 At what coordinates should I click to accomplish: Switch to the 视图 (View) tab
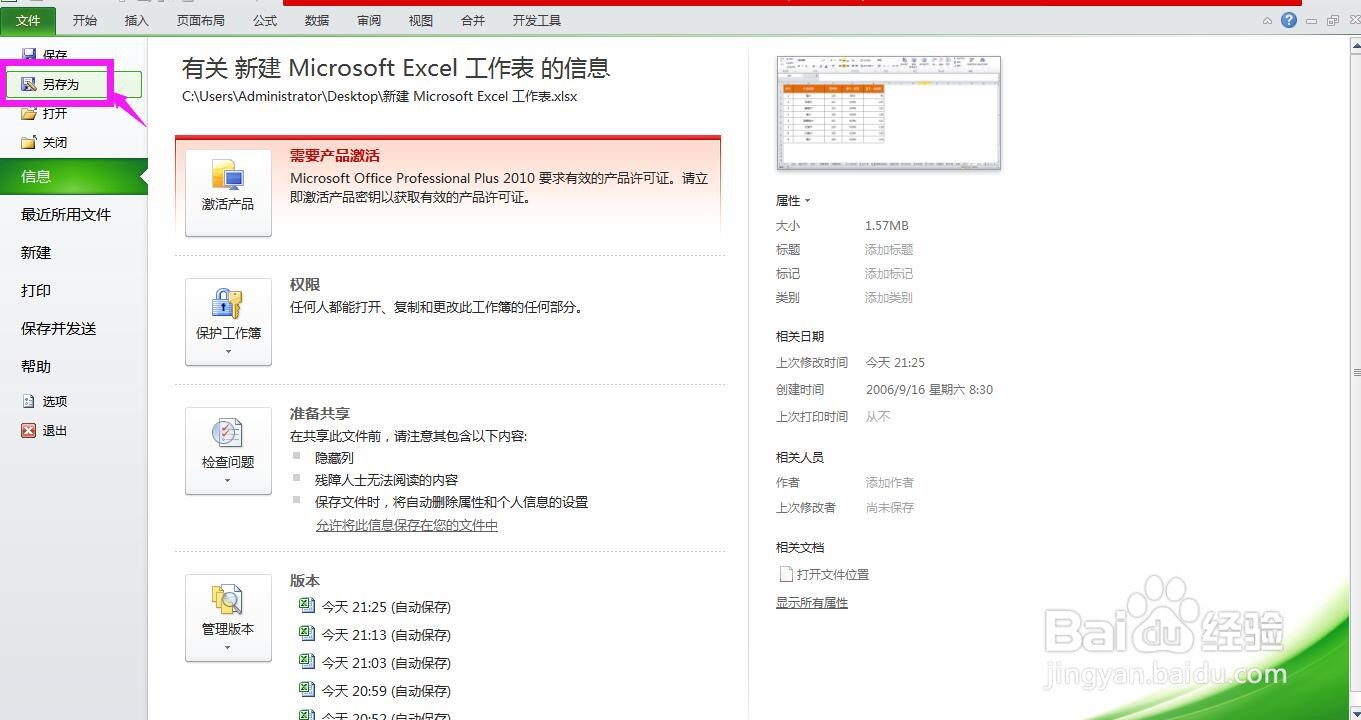click(421, 20)
